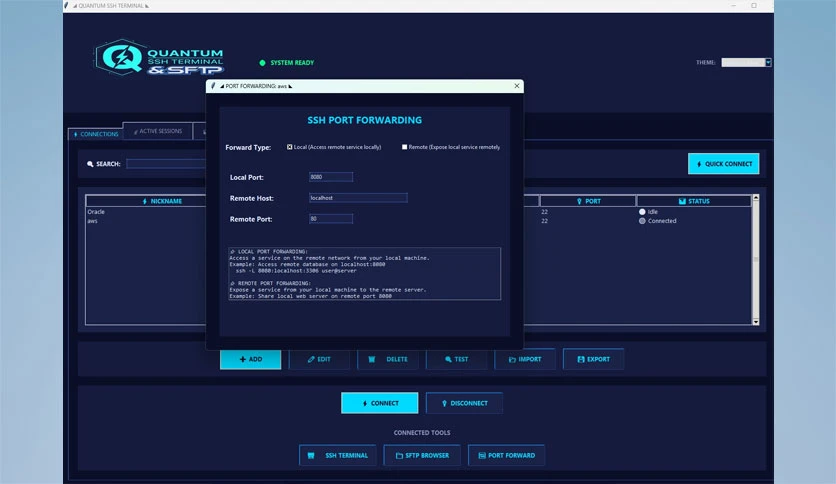This screenshot has width=836, height=484.
Task: Click port 22 in the aws row
Action: [544, 221]
